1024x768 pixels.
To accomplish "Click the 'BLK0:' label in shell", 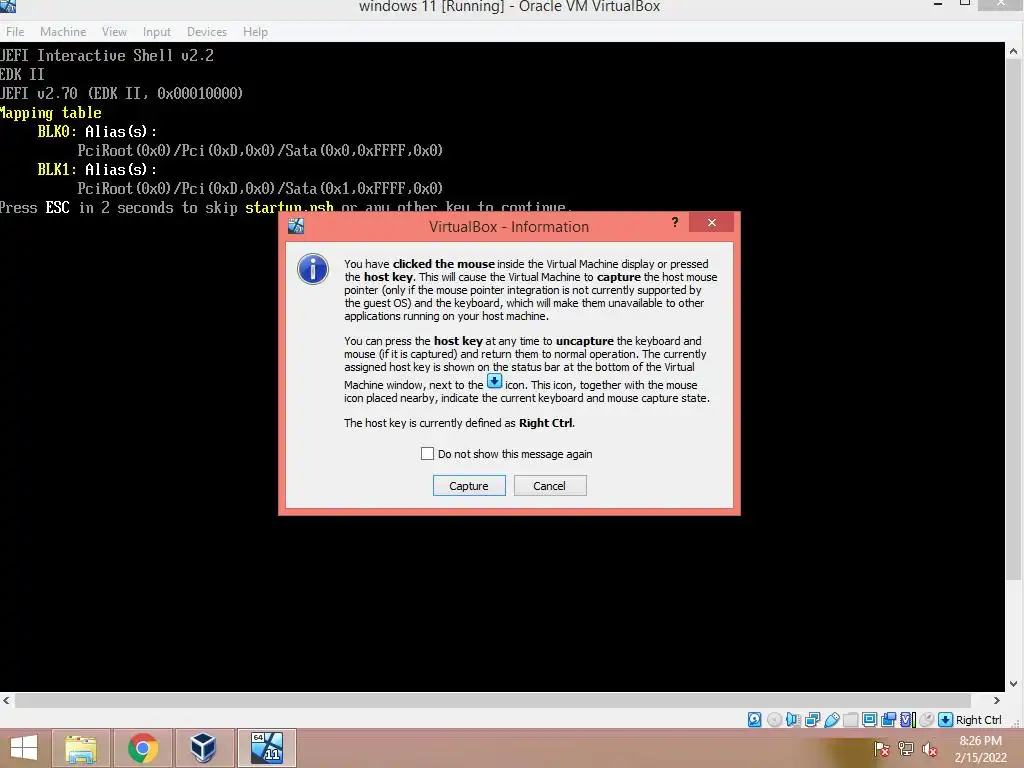I will [57, 131].
